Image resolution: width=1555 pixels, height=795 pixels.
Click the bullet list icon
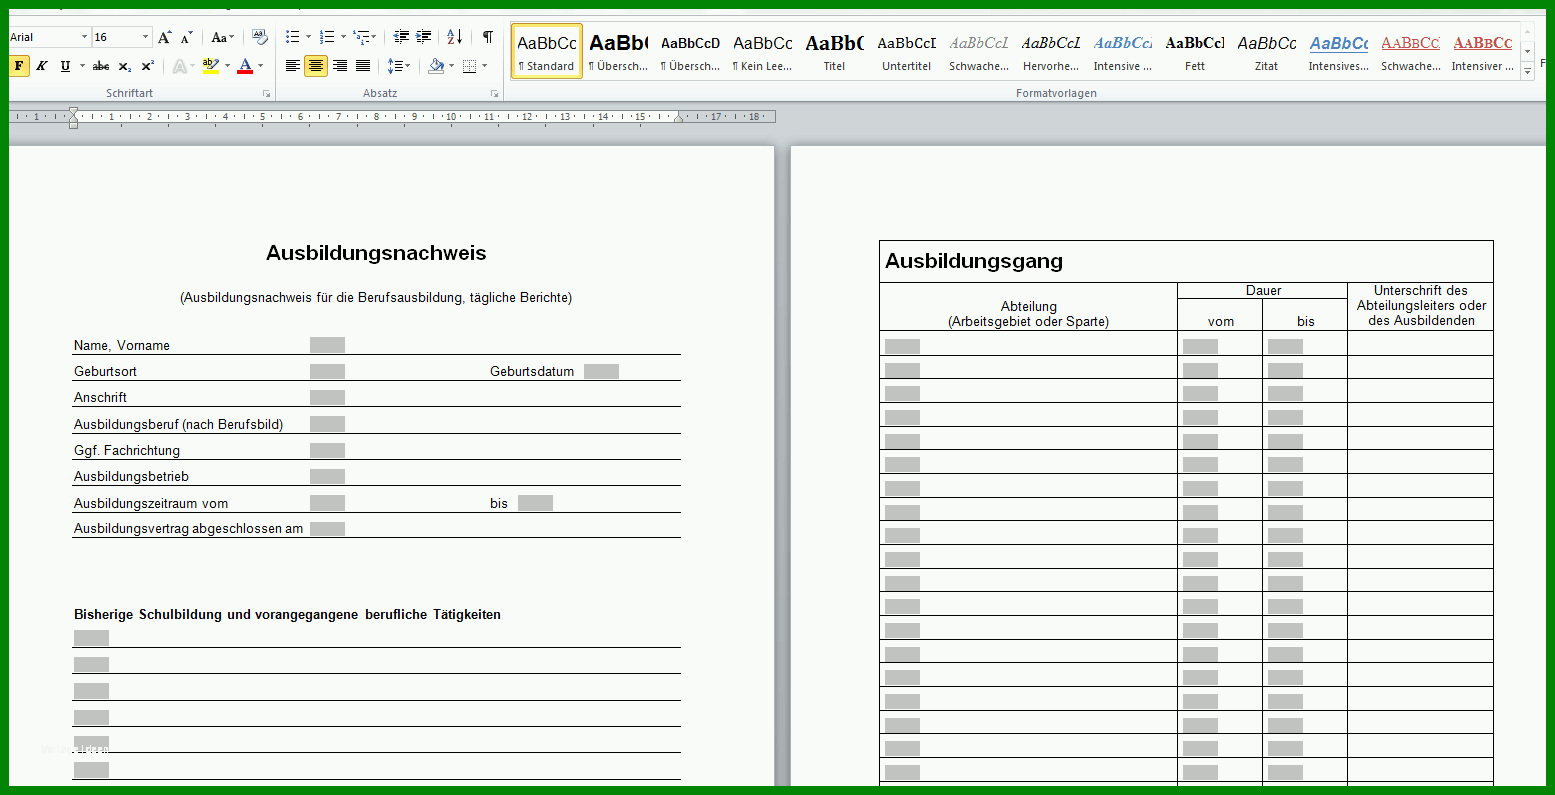292,37
